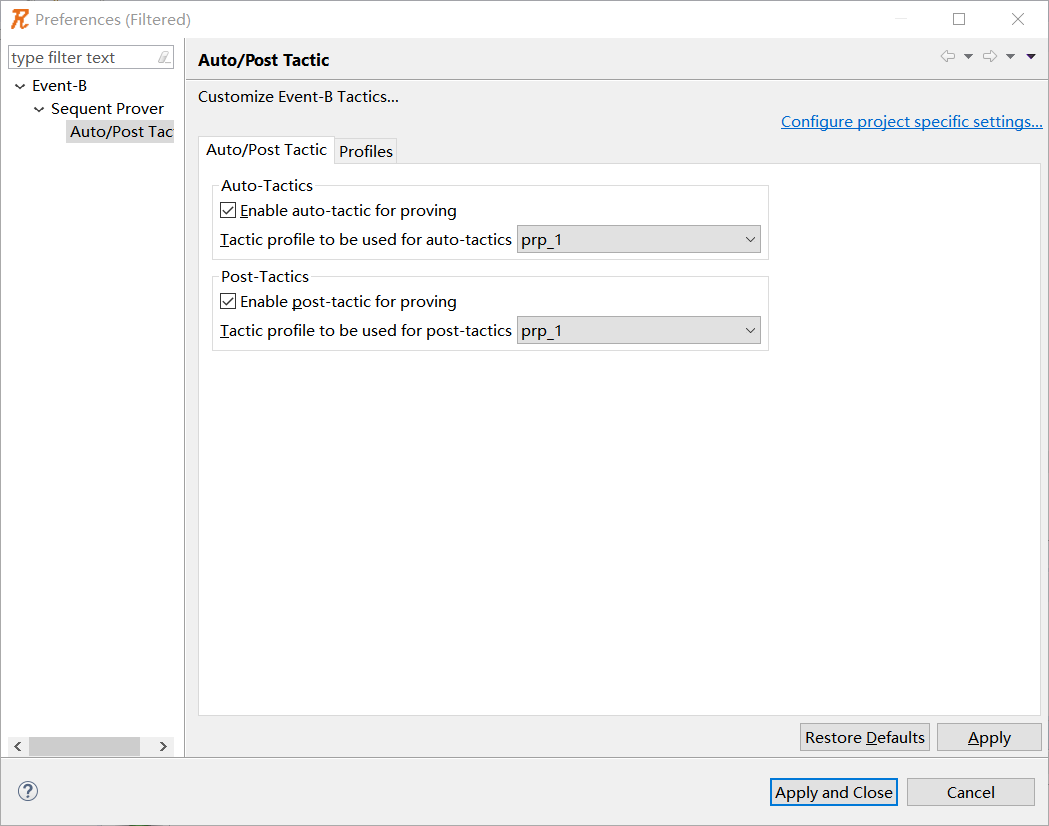The image size is (1049, 826).
Task: Open the preferences view menu triangle
Action: (1031, 56)
